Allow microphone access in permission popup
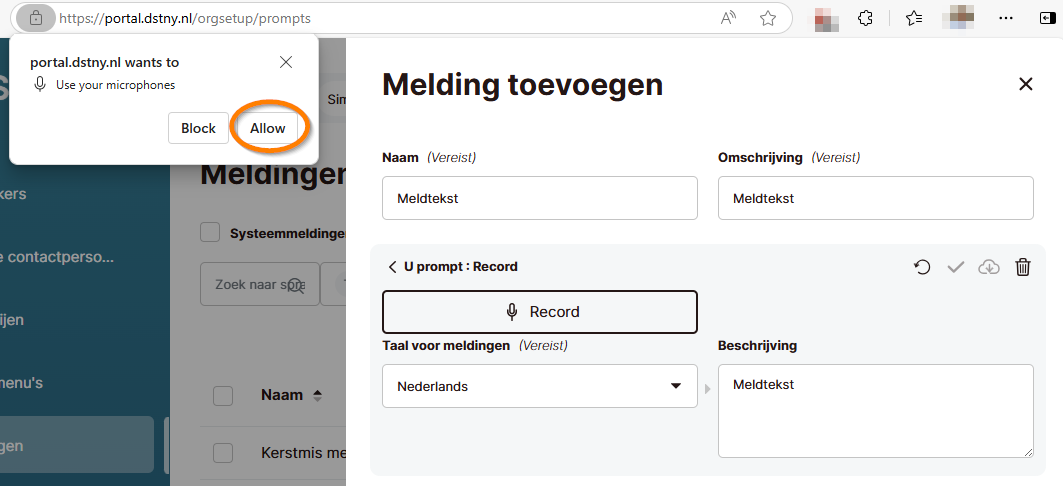Viewport: 1063px width, 486px height. coord(267,128)
